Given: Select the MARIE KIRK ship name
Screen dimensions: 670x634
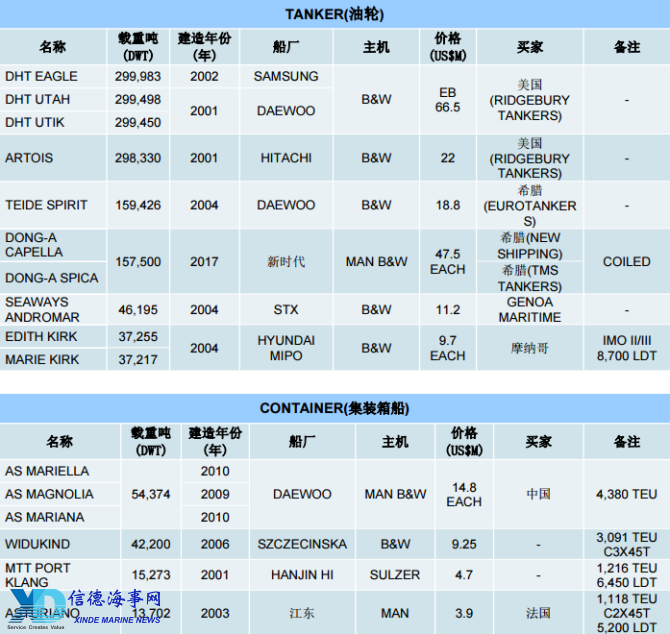Looking at the screenshot, I should (x=42, y=360).
